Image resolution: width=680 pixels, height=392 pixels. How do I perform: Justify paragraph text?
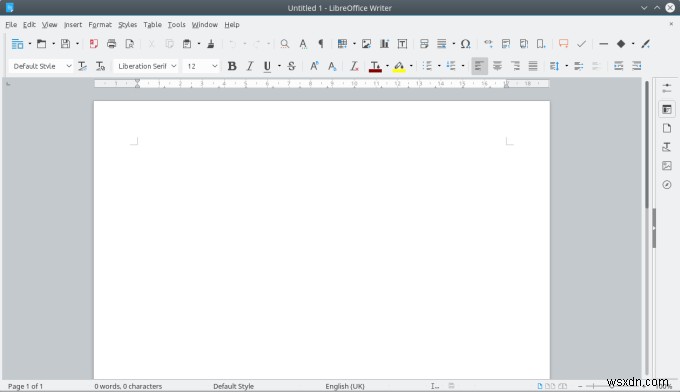pos(533,66)
